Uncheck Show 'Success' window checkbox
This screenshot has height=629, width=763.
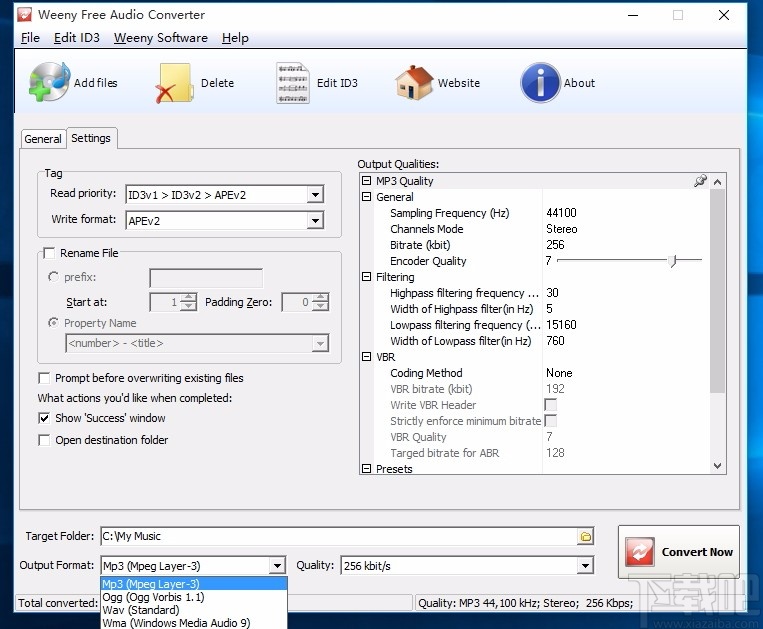44,418
